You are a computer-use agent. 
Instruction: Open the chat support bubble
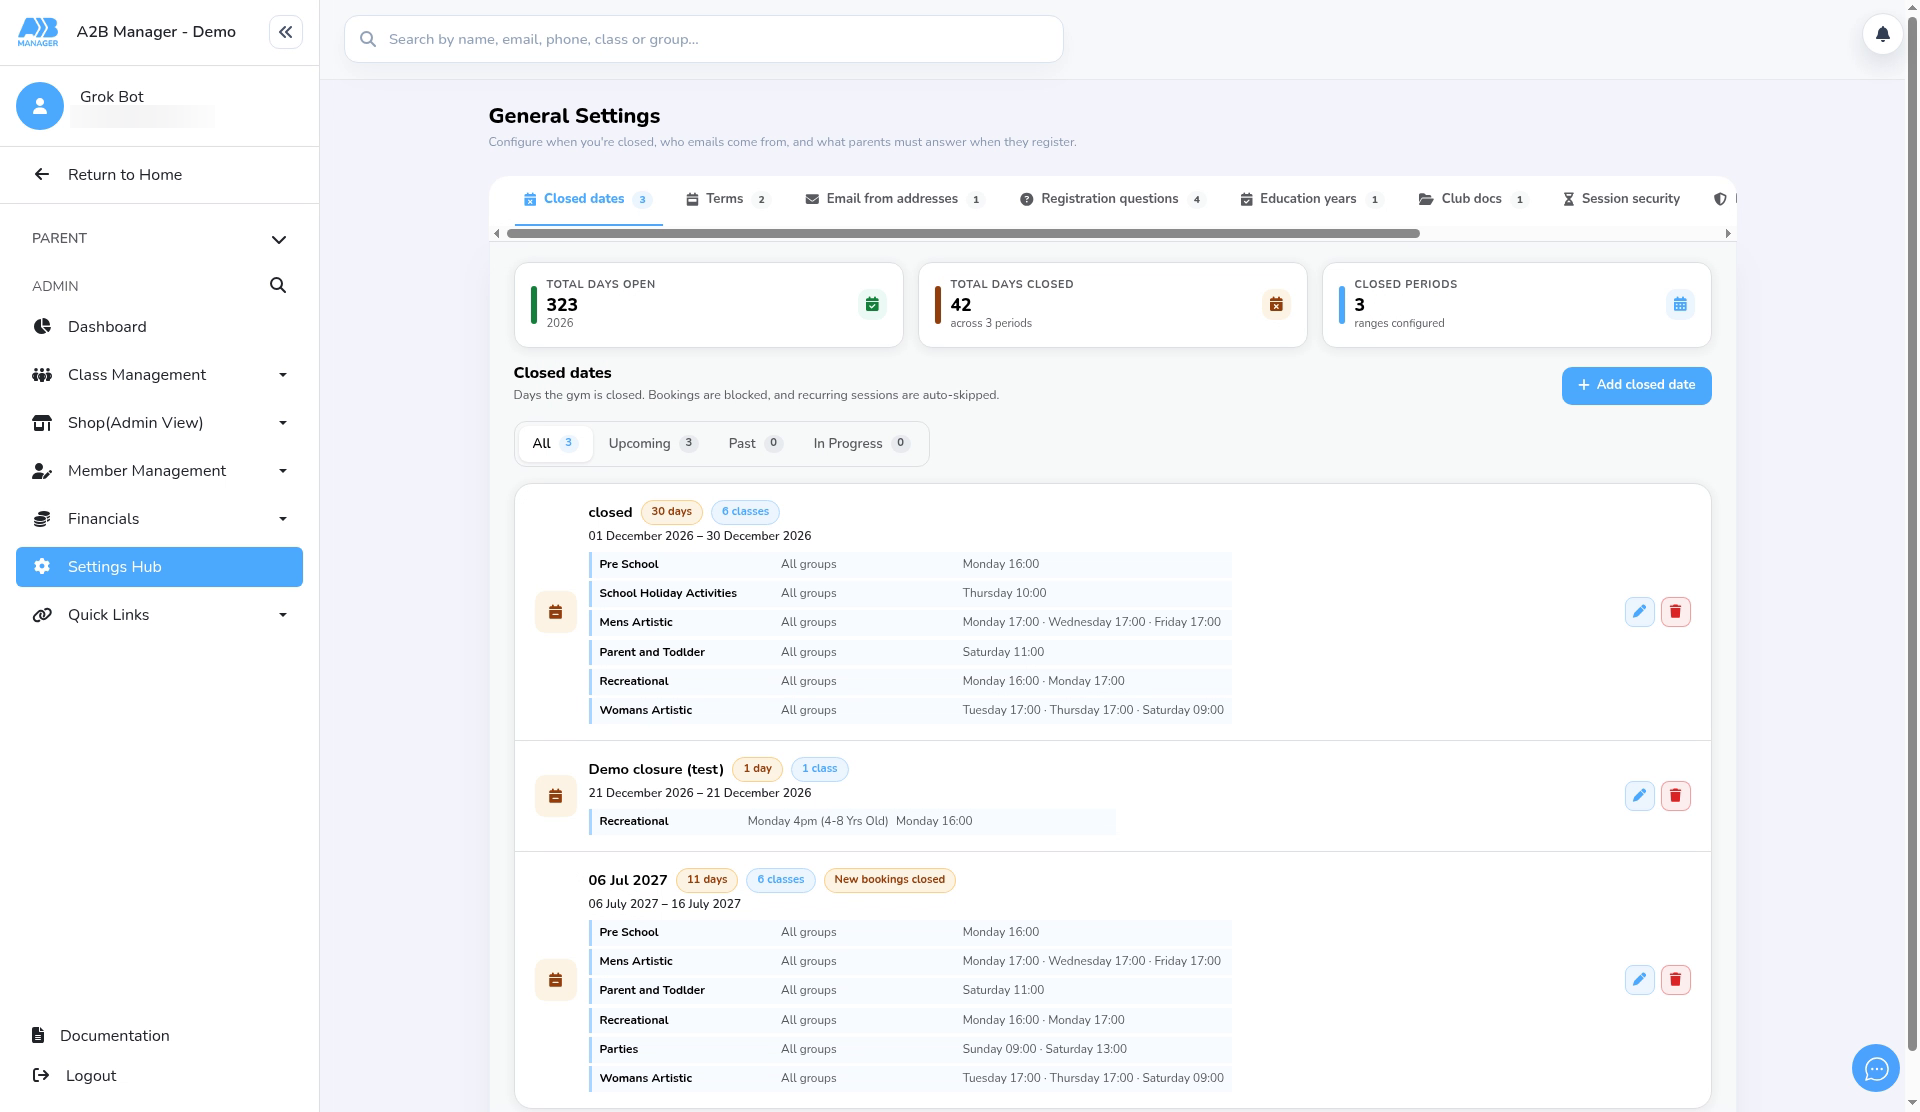tap(1875, 1069)
